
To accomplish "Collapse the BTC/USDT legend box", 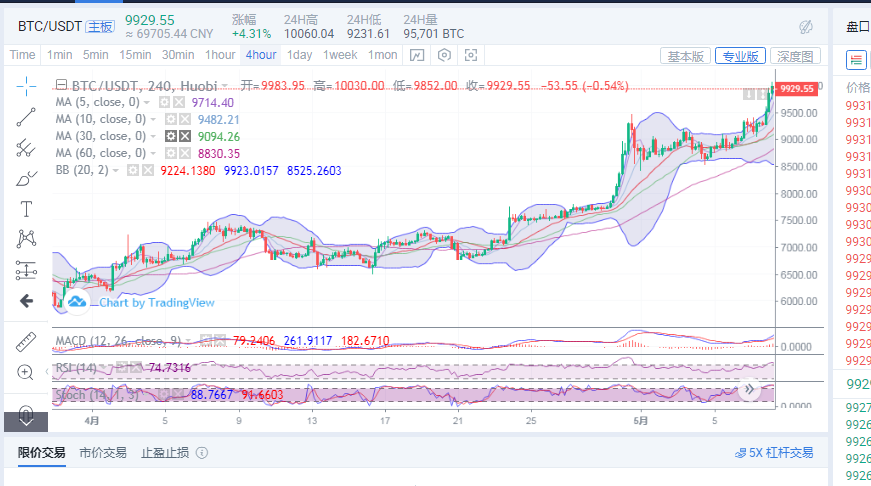I will tap(62, 85).
